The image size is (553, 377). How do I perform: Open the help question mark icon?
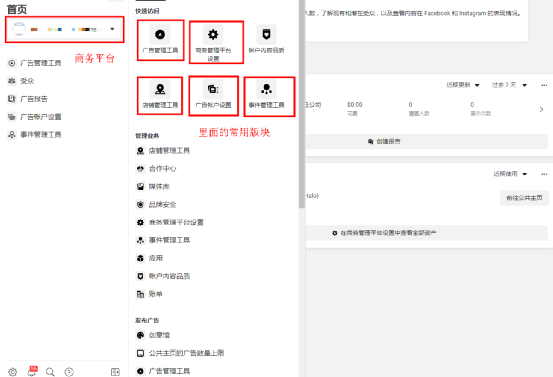coord(69,372)
